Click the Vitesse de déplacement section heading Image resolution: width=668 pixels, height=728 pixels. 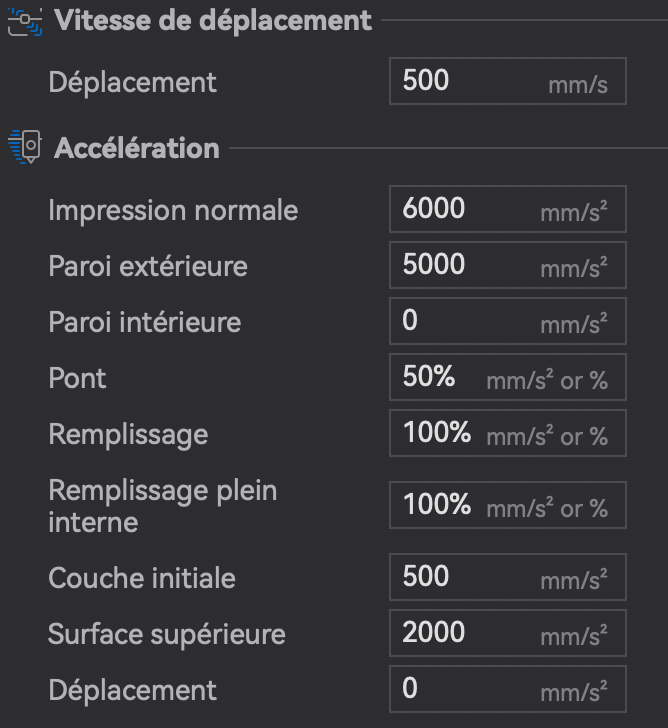point(213,21)
